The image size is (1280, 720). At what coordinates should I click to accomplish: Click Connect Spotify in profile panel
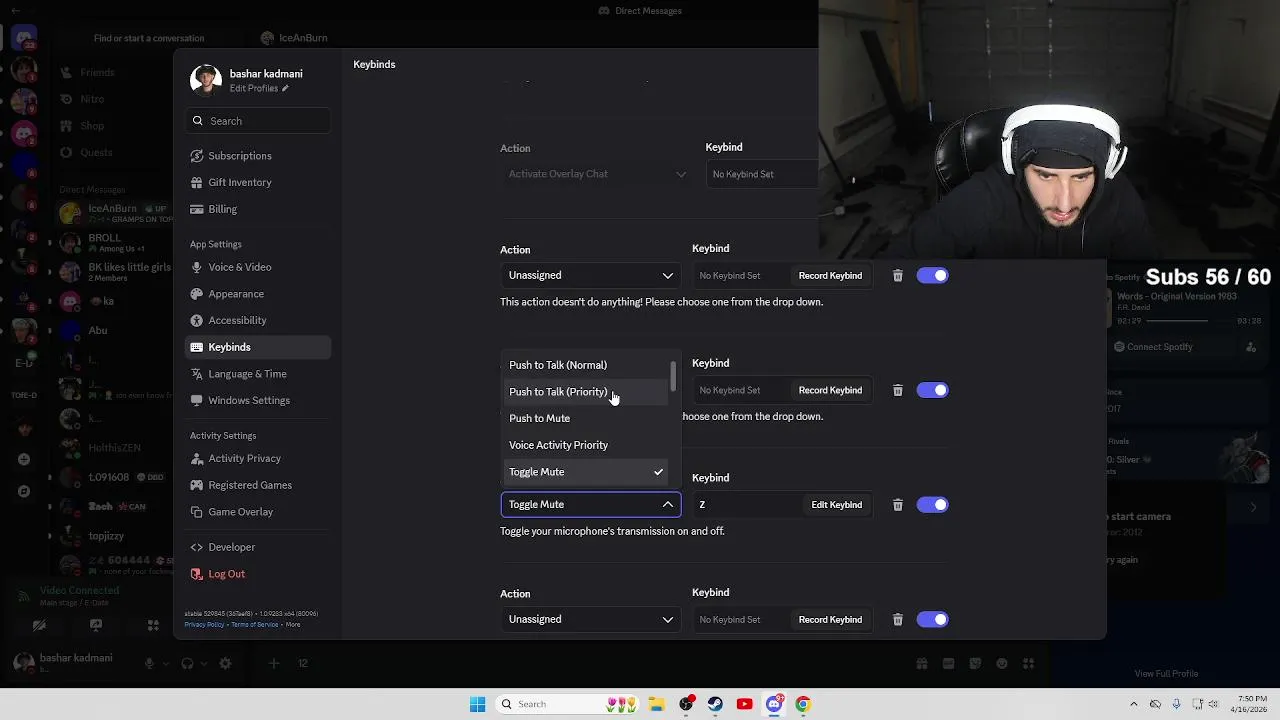tap(1159, 347)
